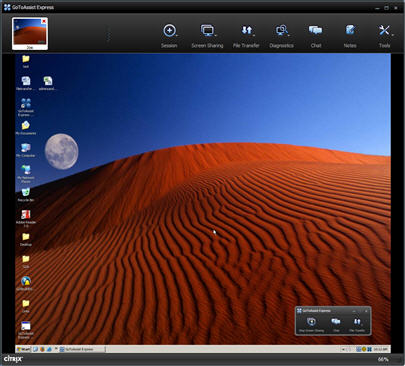Click third quick launch icon after Firefox
The width and height of the screenshot is (405, 366).
click(x=49, y=349)
